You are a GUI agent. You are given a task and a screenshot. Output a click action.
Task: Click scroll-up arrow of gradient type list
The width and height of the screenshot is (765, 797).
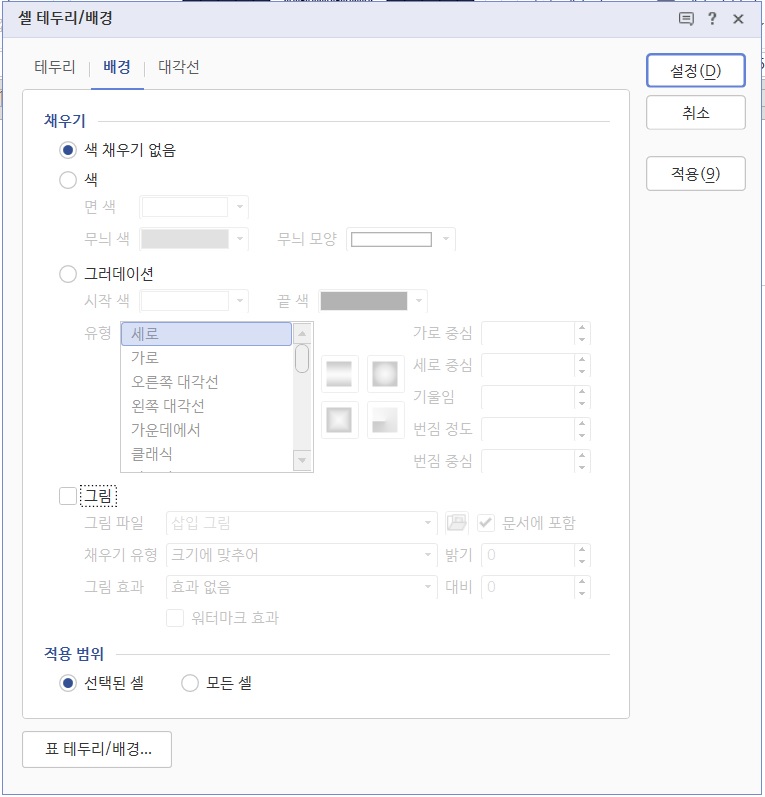302,333
